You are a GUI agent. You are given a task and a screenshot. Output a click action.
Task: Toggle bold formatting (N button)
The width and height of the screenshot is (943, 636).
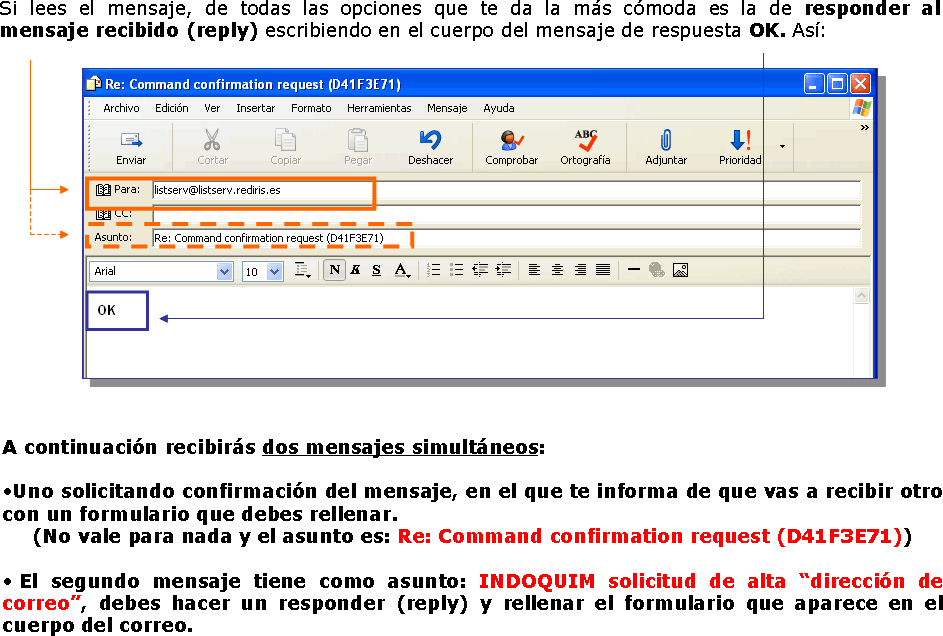(334, 270)
